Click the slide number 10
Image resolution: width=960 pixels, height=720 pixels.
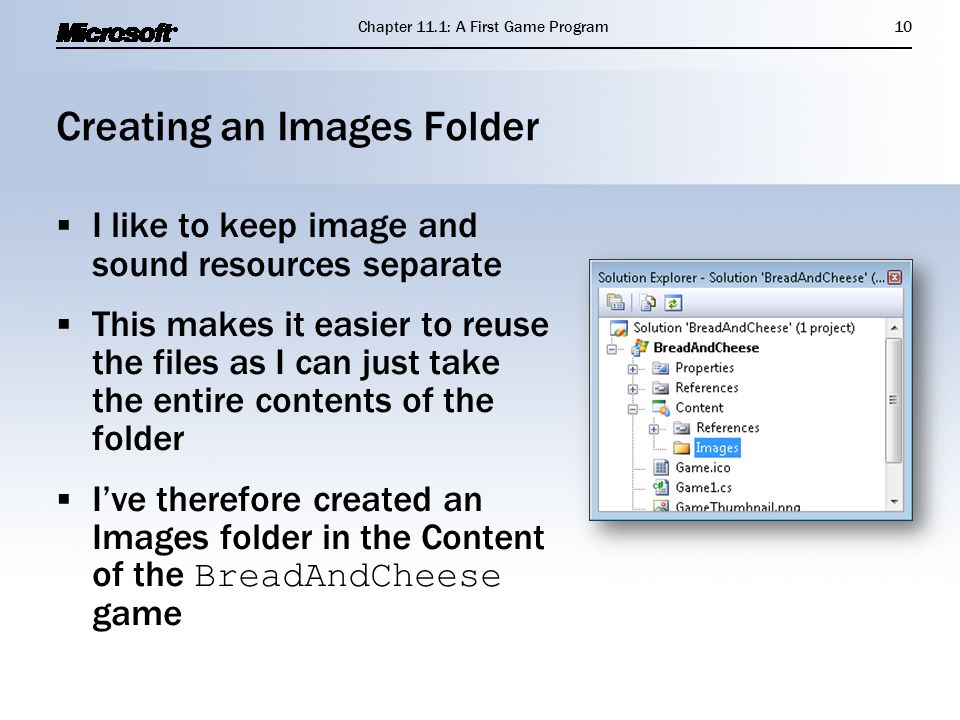[903, 27]
